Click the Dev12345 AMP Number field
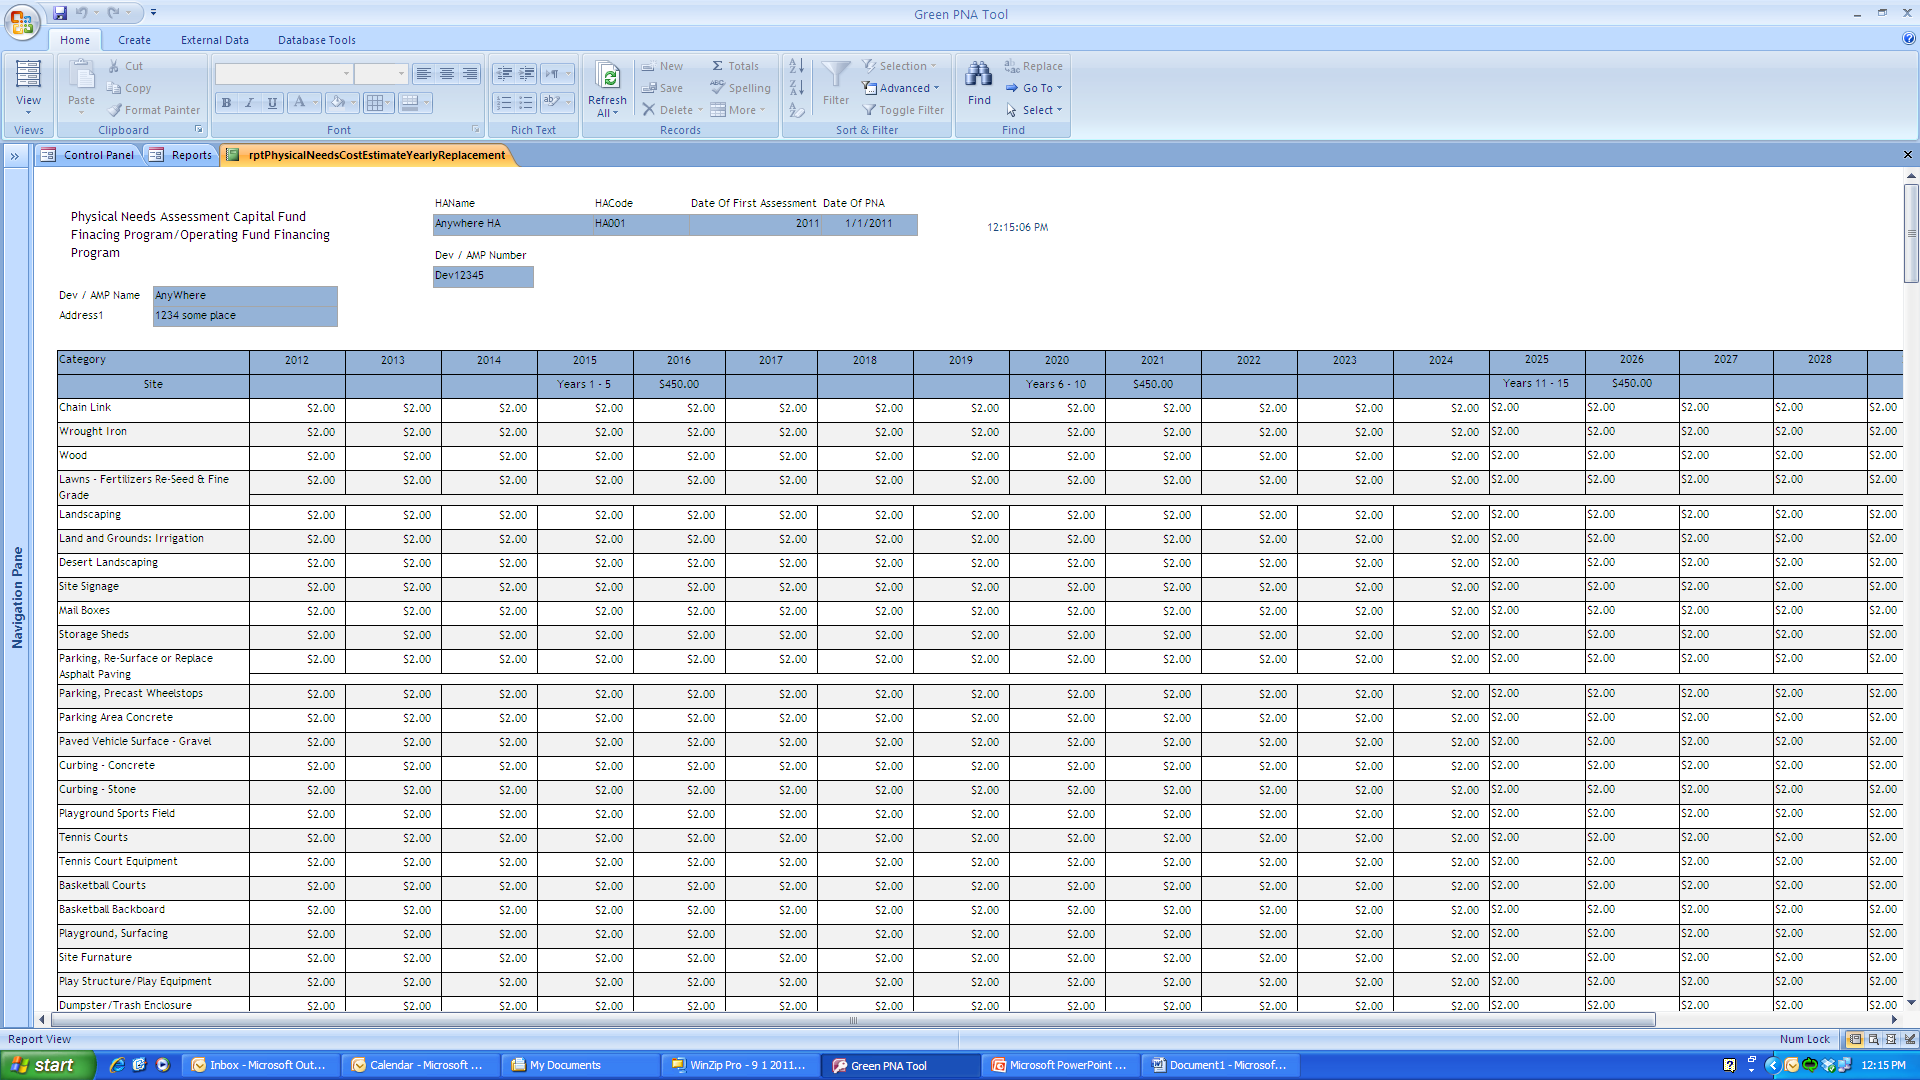This screenshot has width=1920, height=1080. pos(483,276)
